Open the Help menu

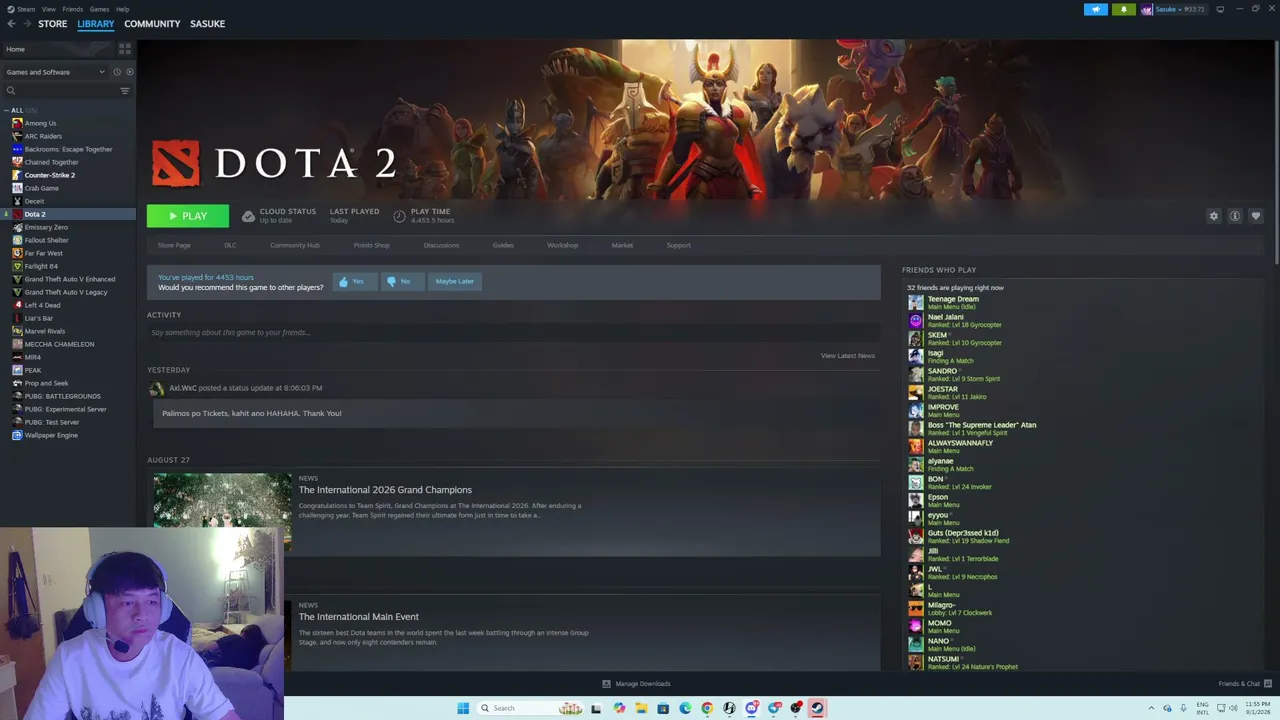tap(122, 9)
